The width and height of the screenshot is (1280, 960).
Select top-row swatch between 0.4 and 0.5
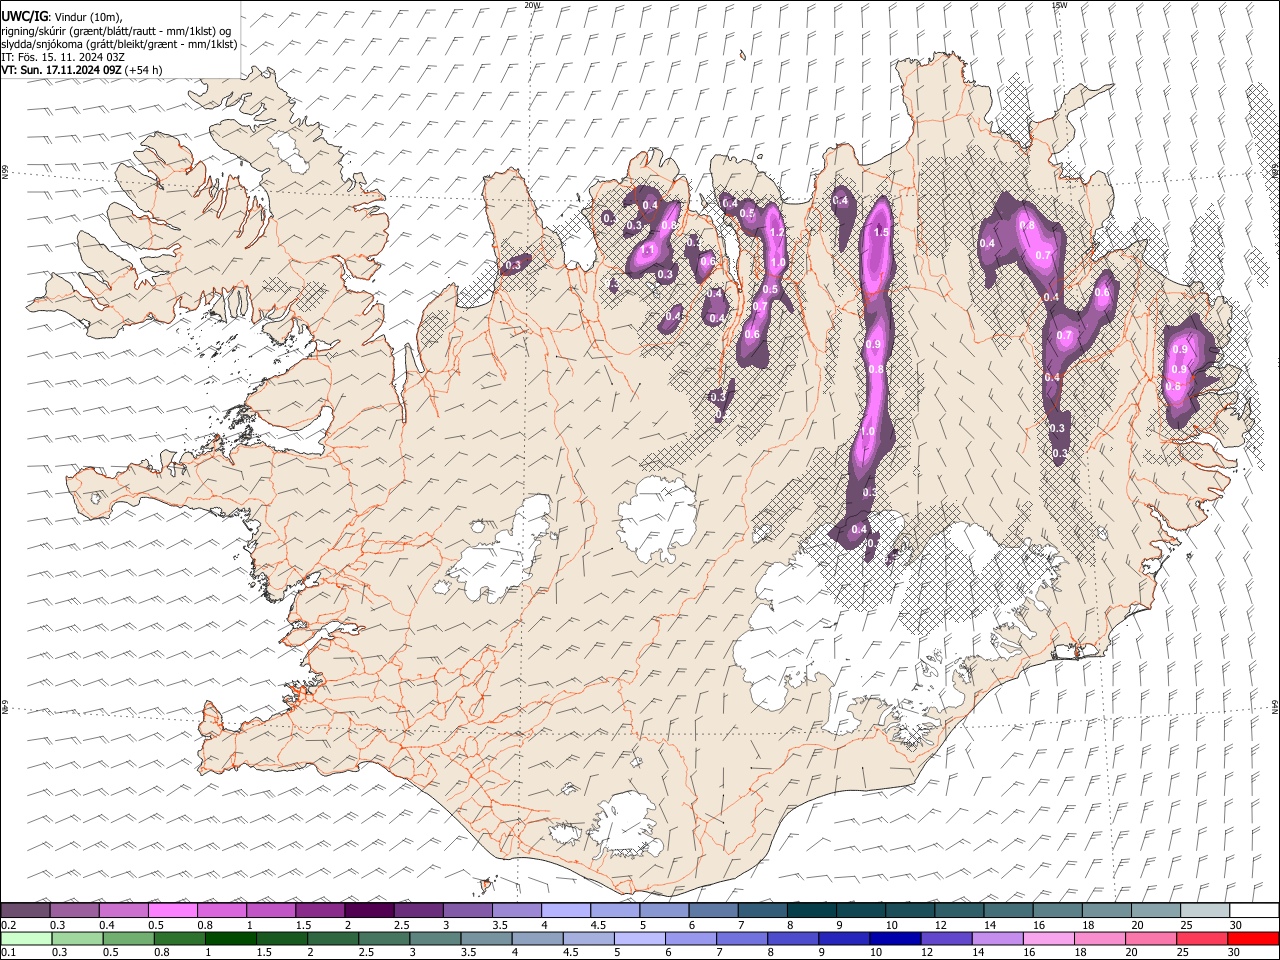tap(123, 911)
